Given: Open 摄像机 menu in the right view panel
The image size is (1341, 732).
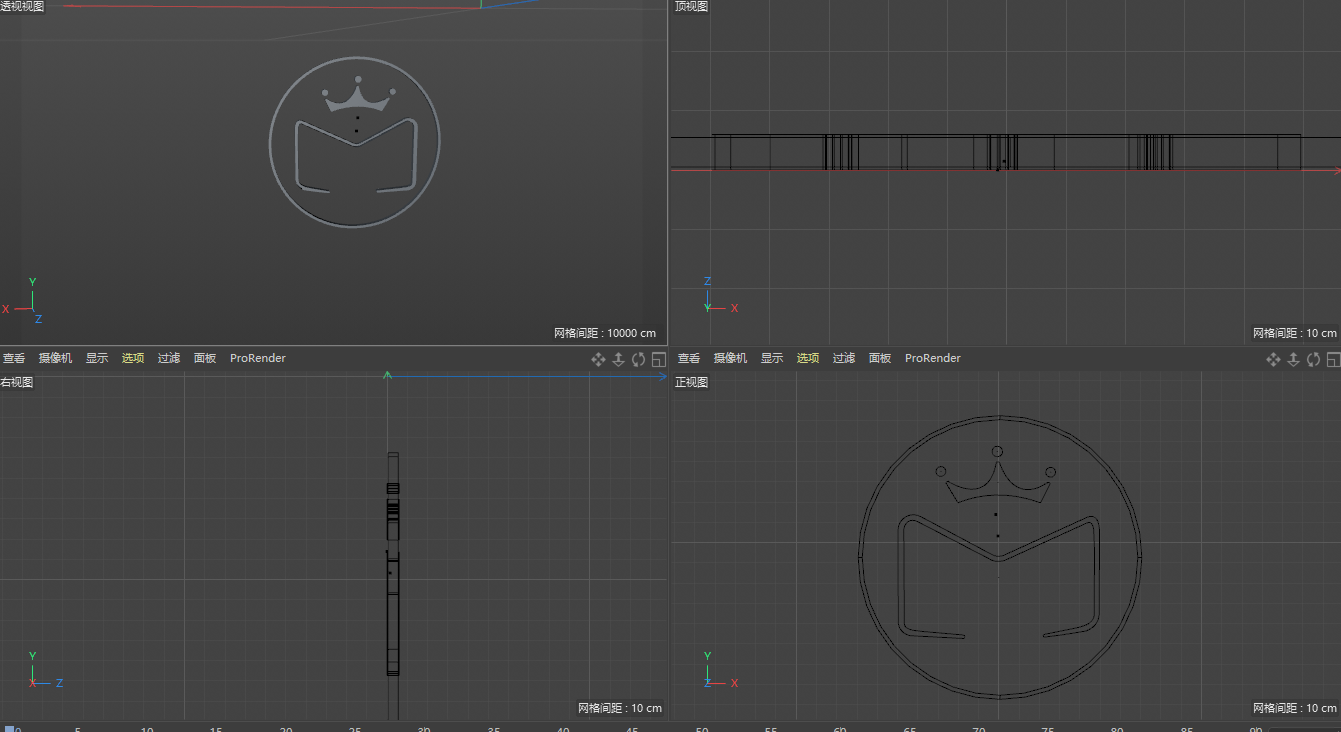Looking at the screenshot, I should click(56, 358).
